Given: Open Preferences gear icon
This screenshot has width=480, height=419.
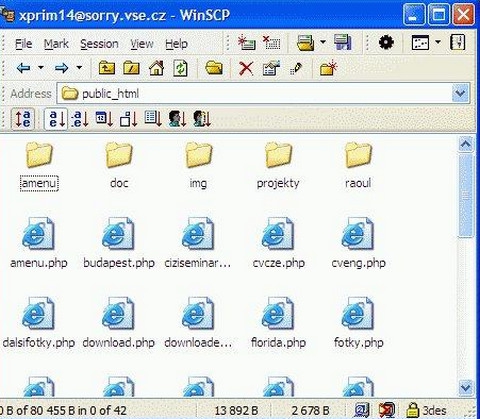Looking at the screenshot, I should [386, 43].
